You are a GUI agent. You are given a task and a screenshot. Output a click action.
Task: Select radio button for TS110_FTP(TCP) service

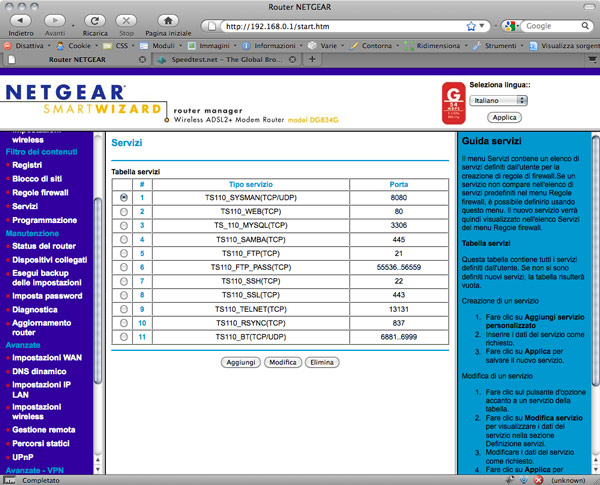click(124, 253)
